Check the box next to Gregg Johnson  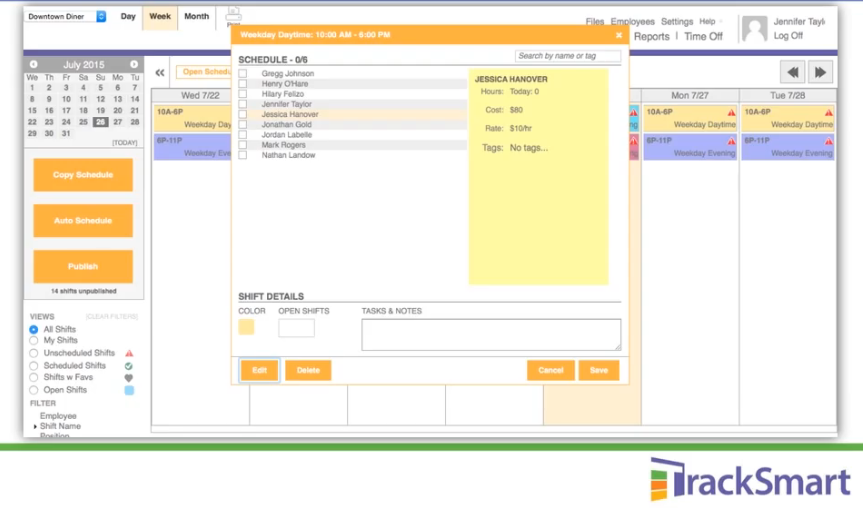(243, 74)
